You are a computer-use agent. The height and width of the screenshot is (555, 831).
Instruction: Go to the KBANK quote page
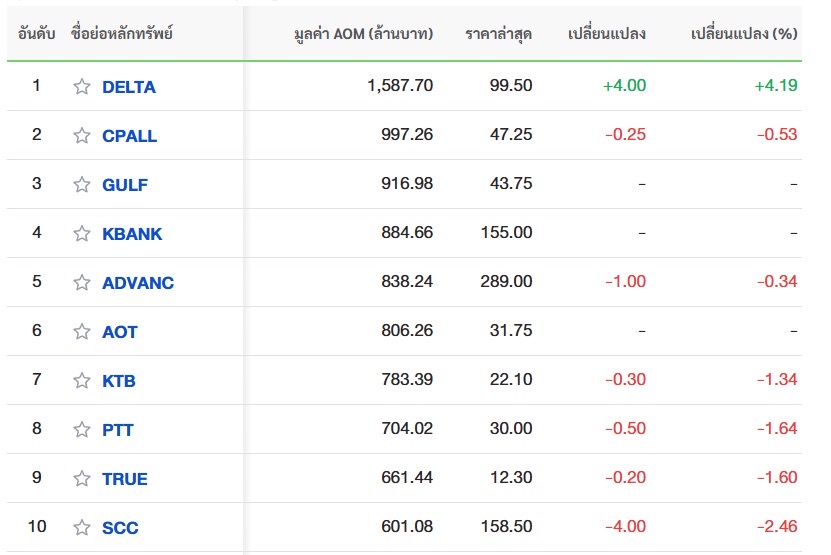tap(132, 234)
